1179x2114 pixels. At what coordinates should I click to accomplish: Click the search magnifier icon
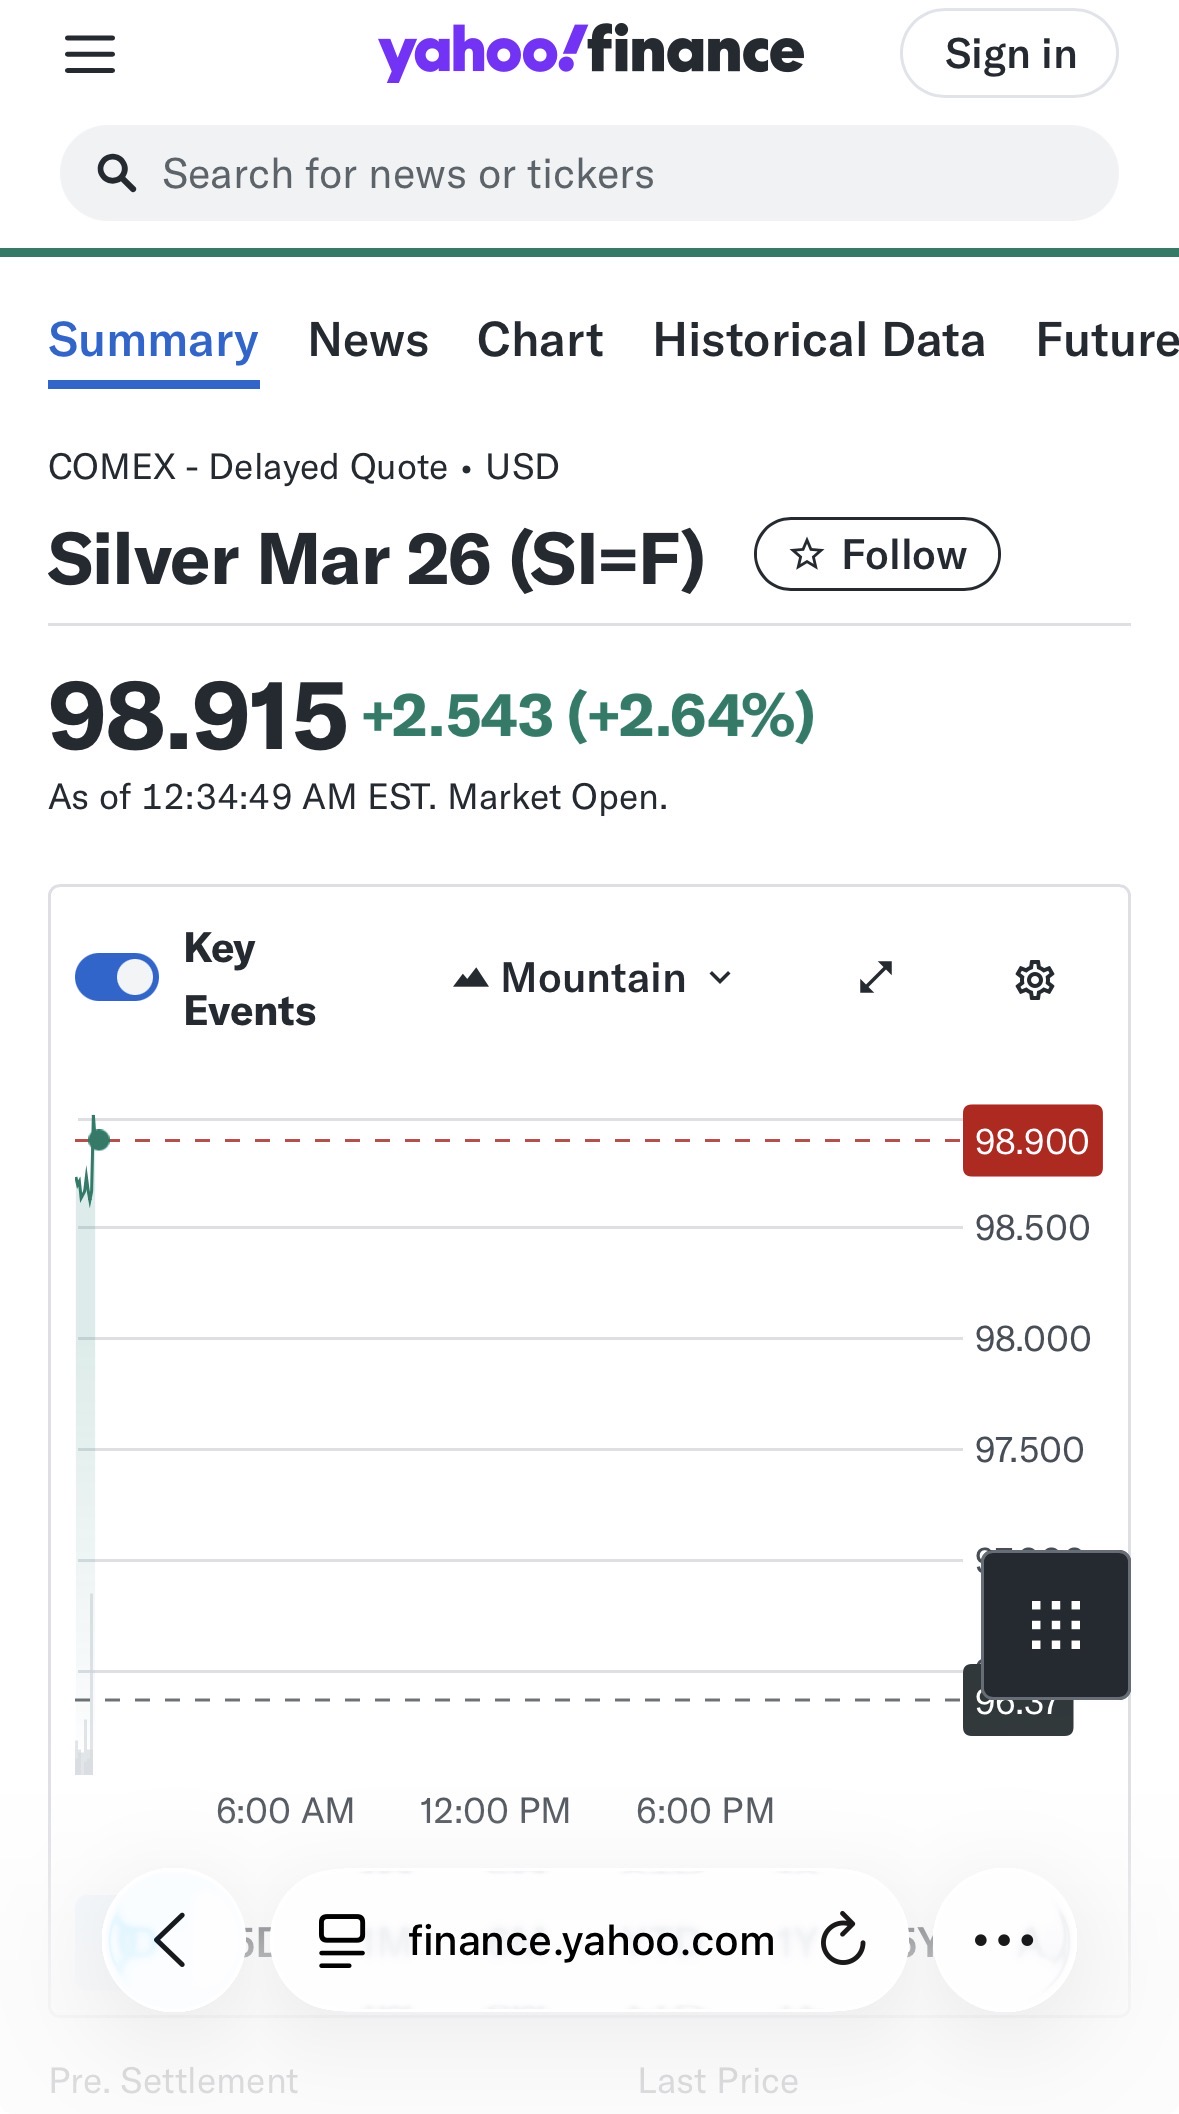click(116, 173)
